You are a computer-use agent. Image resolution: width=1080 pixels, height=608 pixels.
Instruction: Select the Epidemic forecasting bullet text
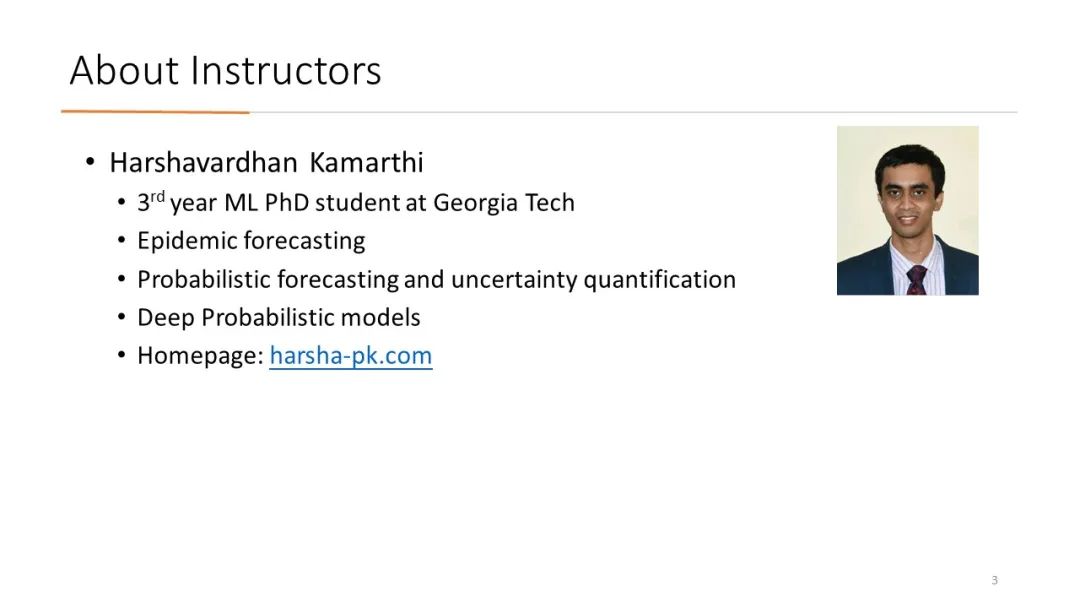point(251,241)
